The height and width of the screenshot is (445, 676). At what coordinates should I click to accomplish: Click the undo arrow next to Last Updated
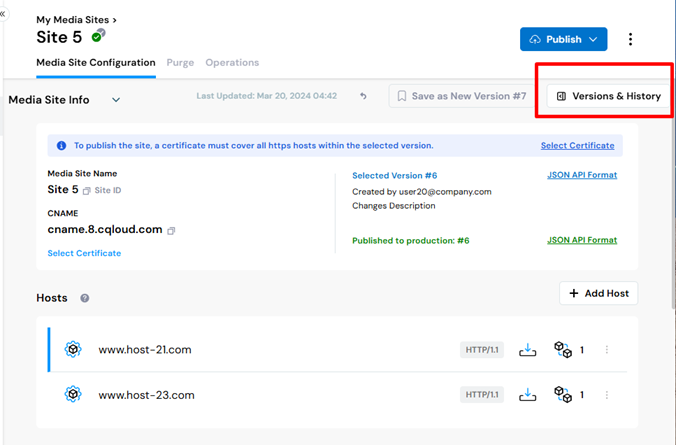coord(363,96)
